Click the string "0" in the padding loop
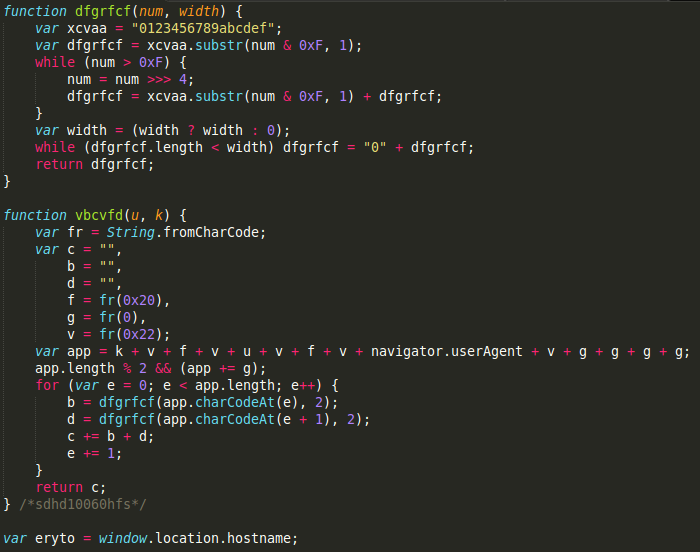Viewport: 700px width, 552px height. click(375, 147)
